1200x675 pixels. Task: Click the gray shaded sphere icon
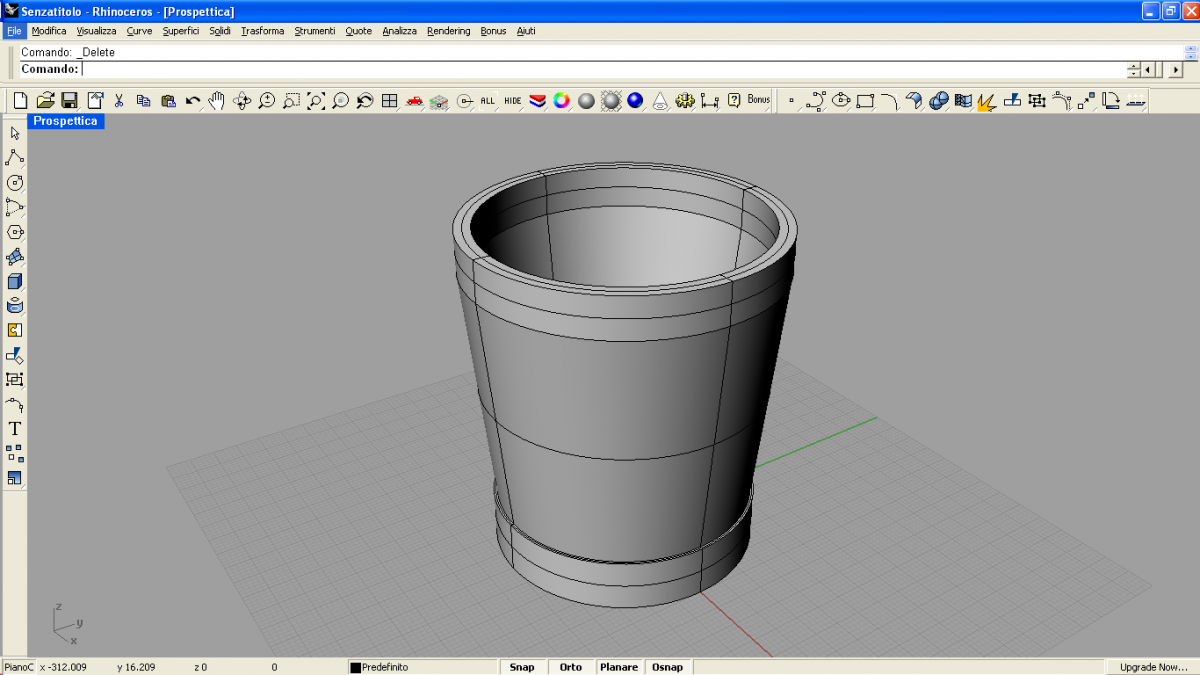click(586, 100)
